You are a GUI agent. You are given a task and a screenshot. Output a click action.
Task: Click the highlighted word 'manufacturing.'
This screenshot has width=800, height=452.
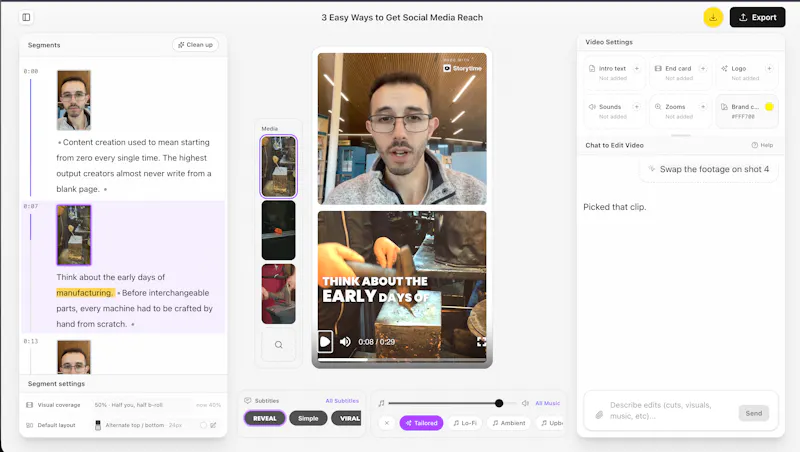[85, 293]
